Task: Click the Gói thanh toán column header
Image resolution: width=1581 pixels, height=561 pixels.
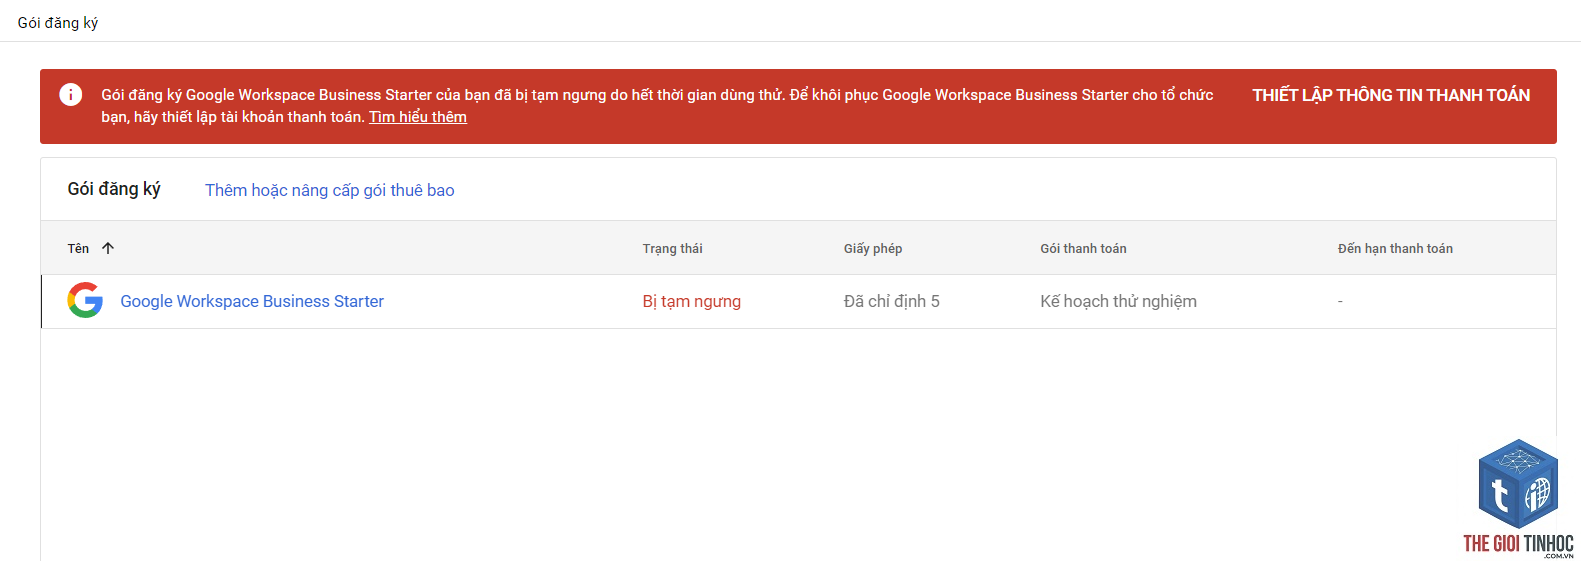Action: click(x=1083, y=248)
